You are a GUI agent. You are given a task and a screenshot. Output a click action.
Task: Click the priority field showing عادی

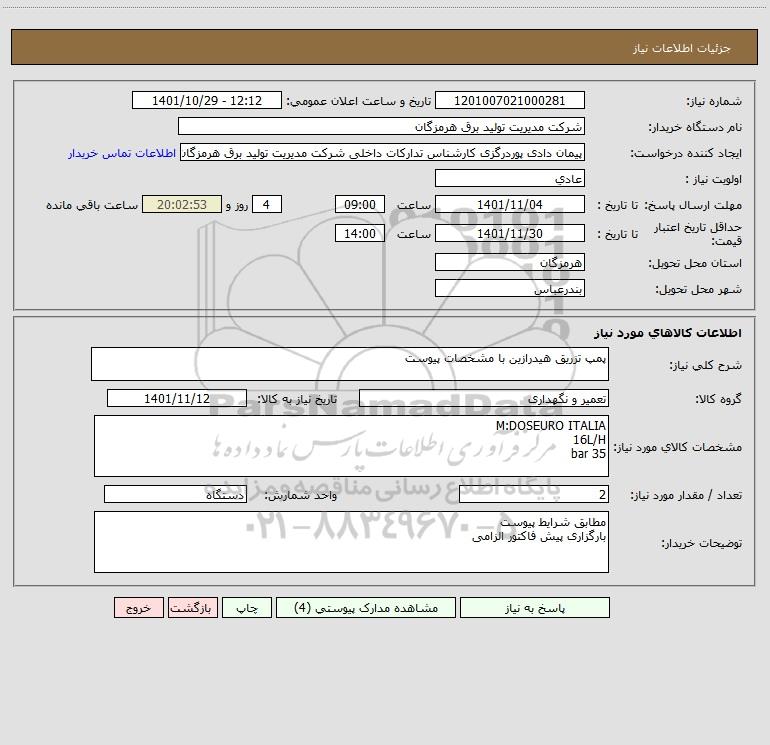[510, 178]
